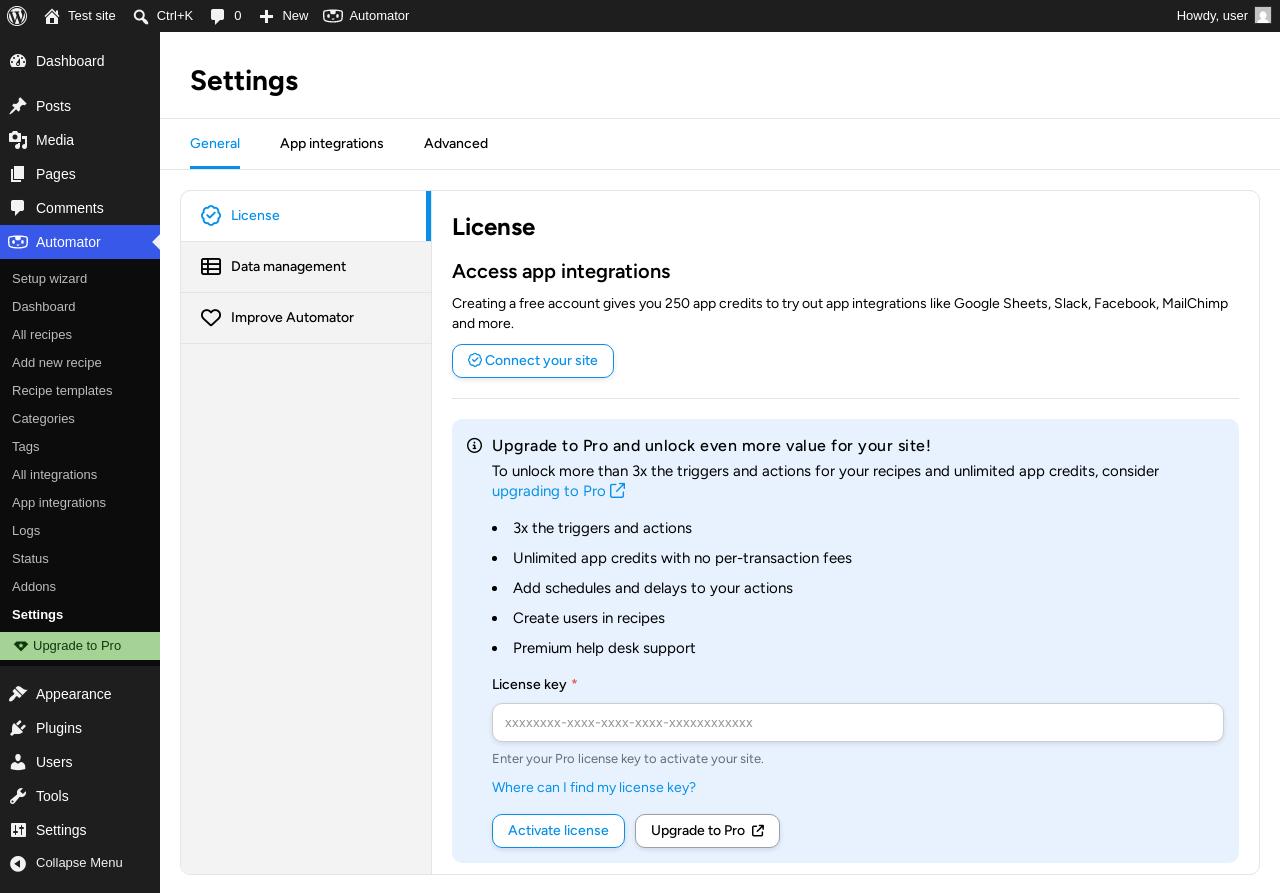The image size is (1280, 893).
Task: Click the WordPress logo icon
Action: pyautogui.click(x=17, y=16)
